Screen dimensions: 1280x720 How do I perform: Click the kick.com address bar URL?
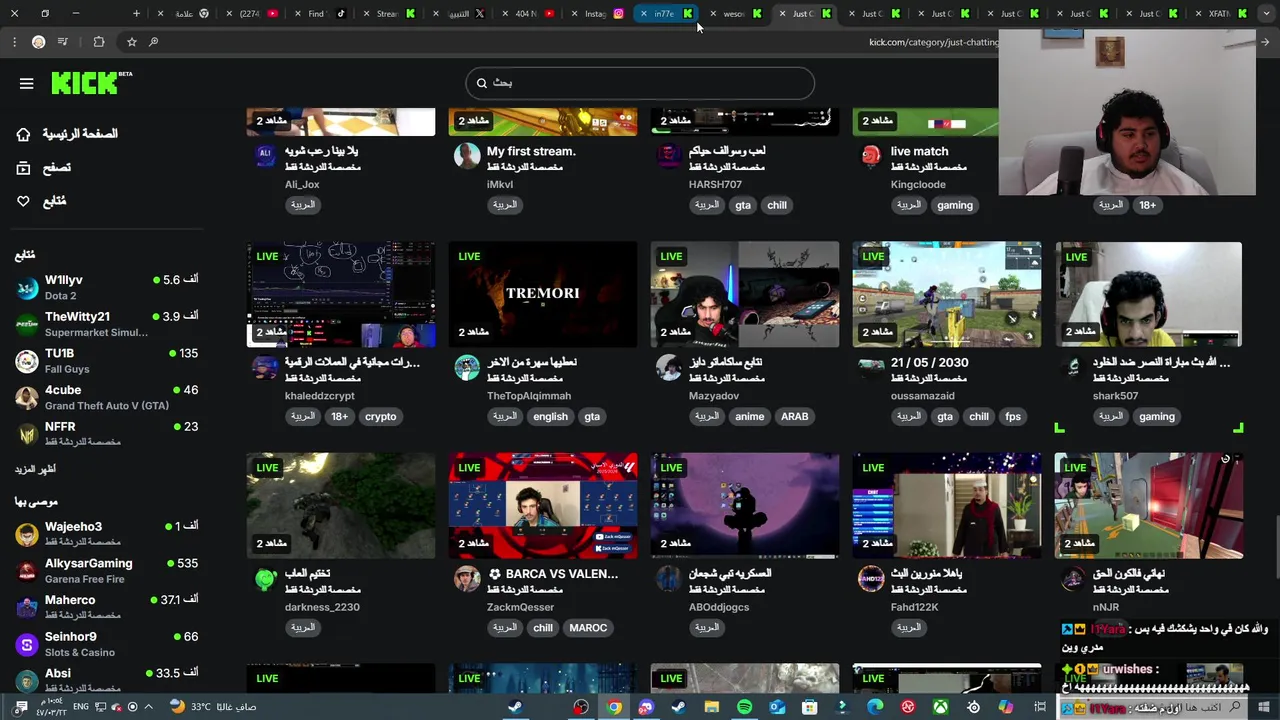point(934,42)
